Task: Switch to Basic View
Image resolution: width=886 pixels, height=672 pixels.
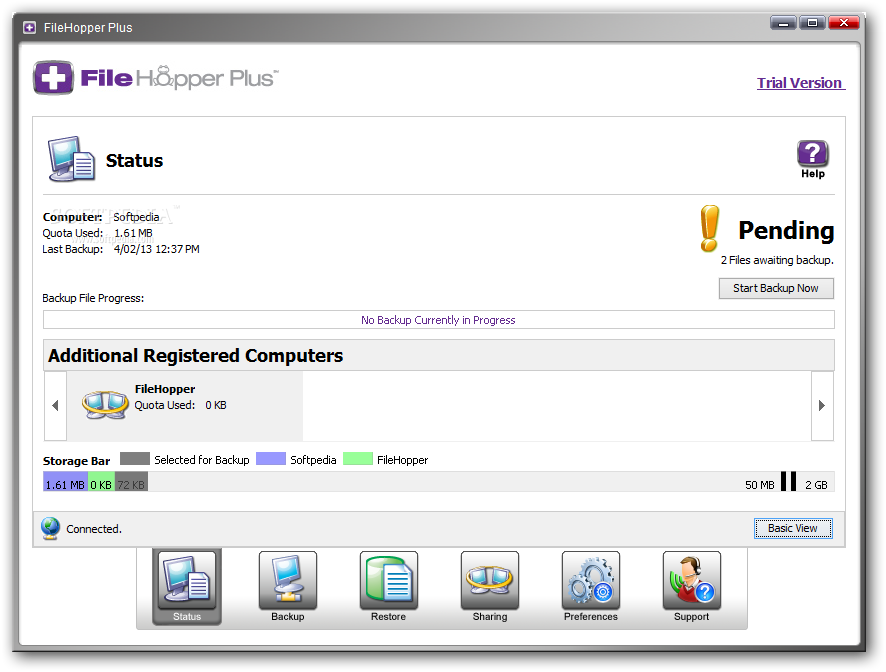Action: [x=793, y=528]
